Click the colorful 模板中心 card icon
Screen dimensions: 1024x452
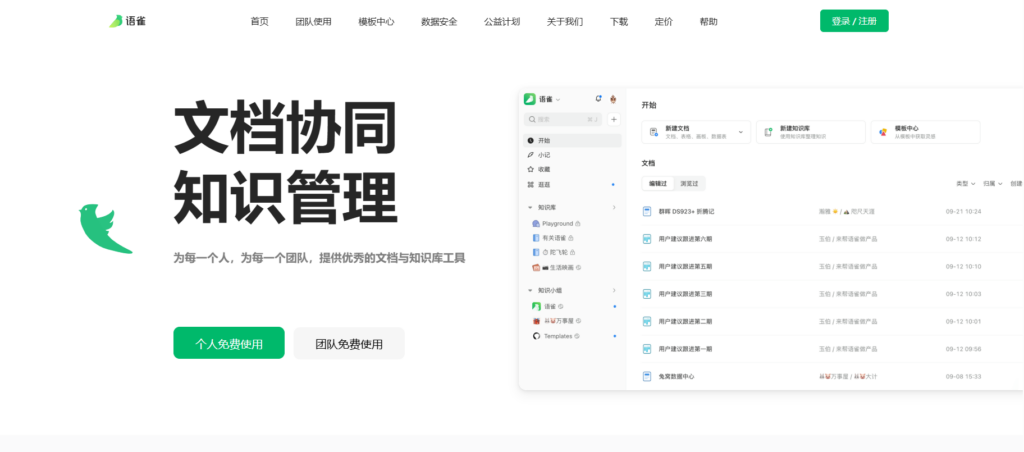(x=883, y=132)
